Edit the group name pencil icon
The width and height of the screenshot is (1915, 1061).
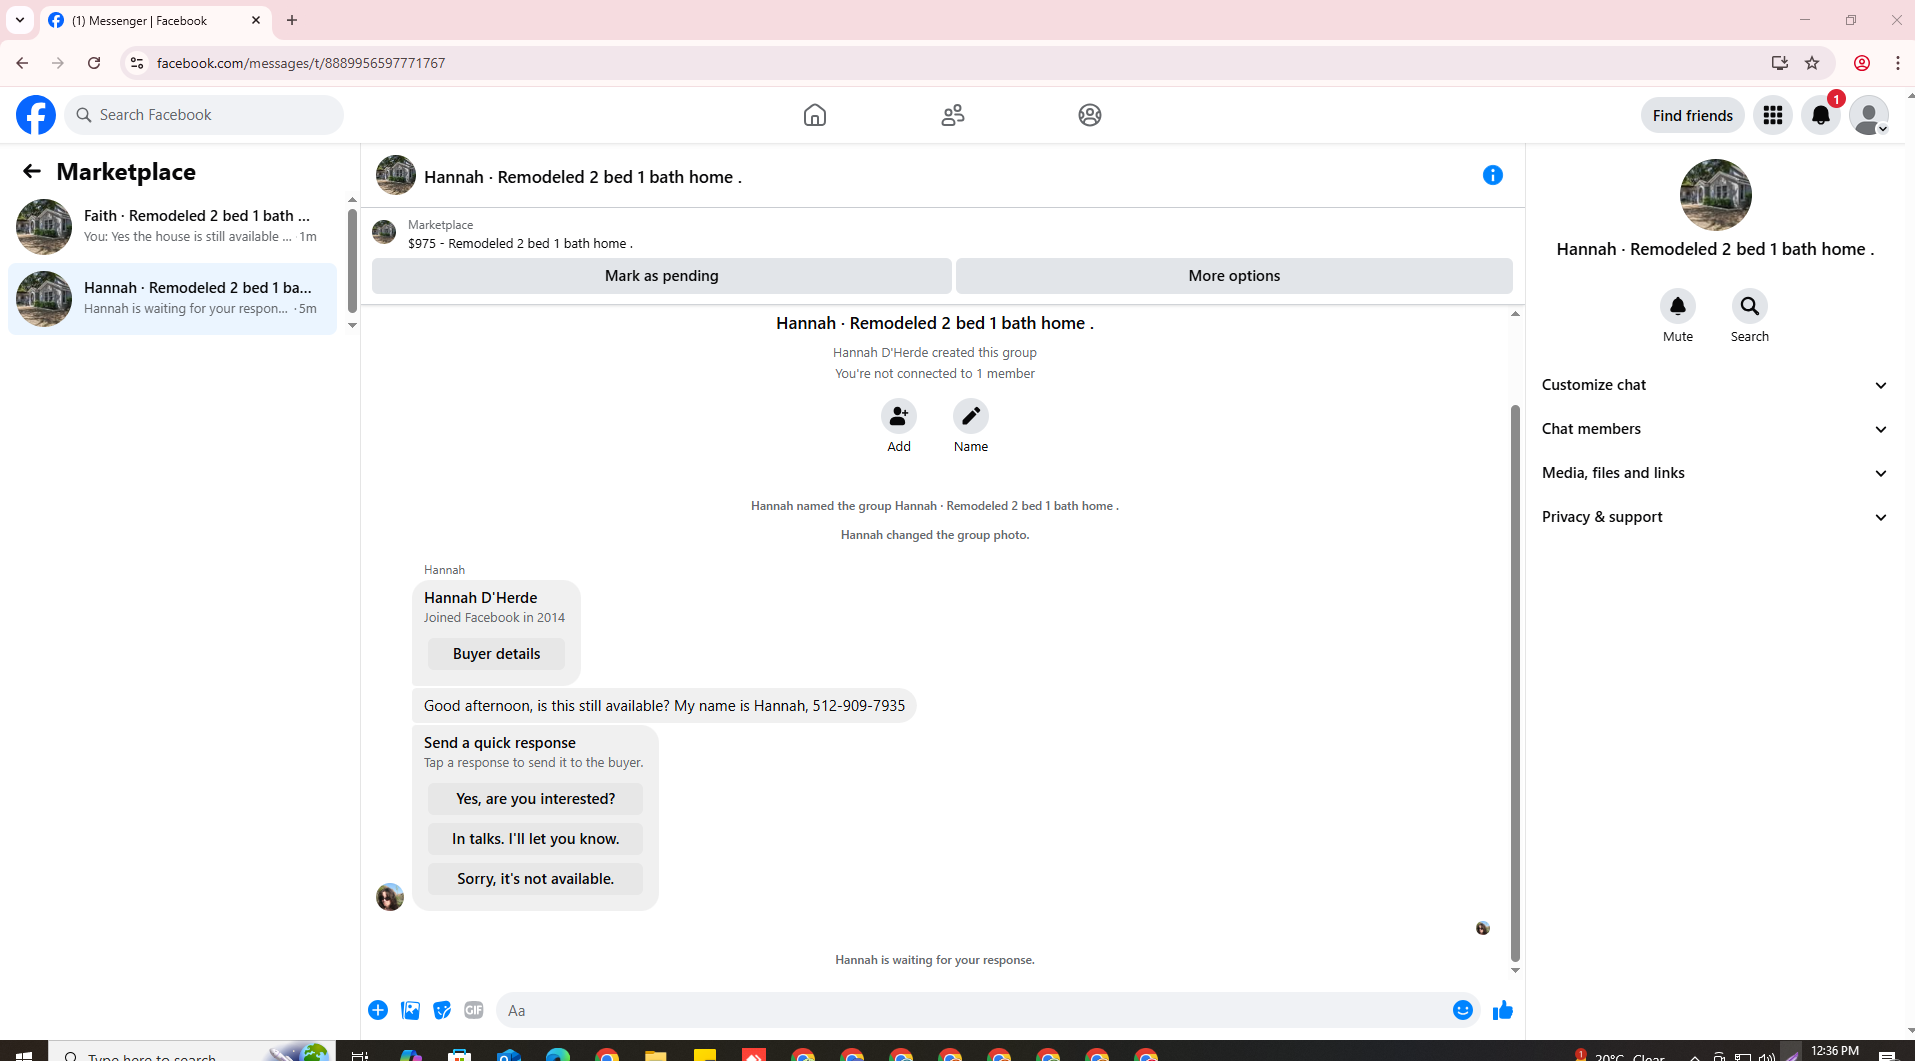tap(971, 415)
